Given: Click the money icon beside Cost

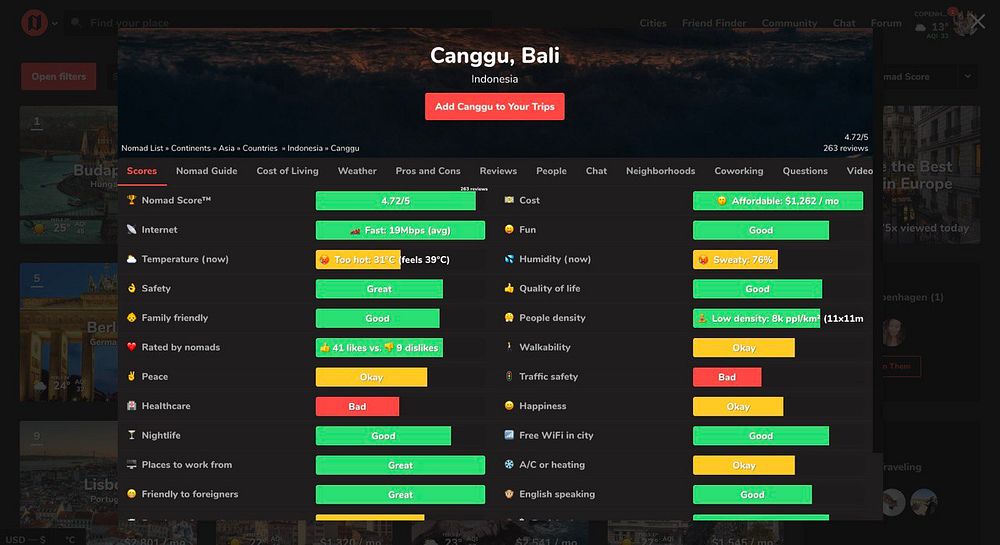Looking at the screenshot, I should (509, 200).
